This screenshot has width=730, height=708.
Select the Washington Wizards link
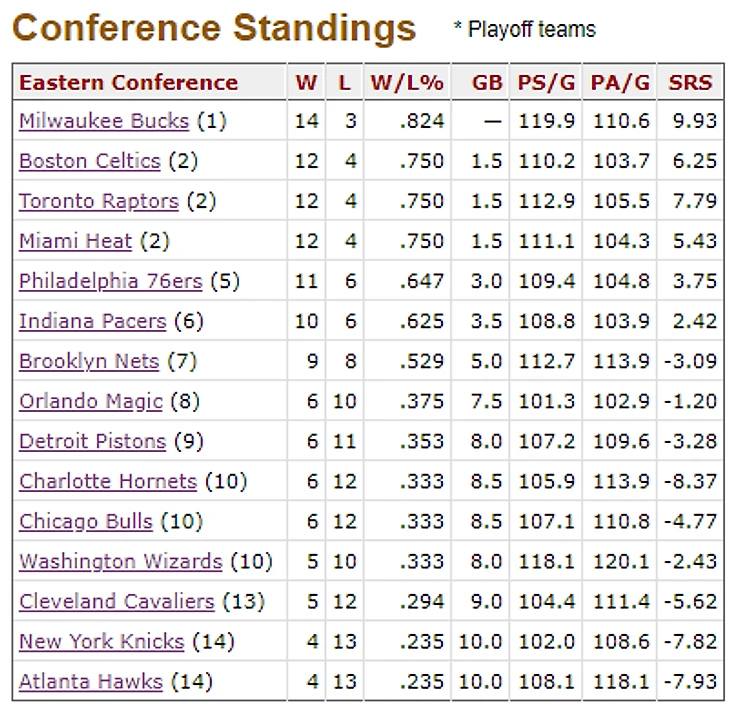point(120,561)
